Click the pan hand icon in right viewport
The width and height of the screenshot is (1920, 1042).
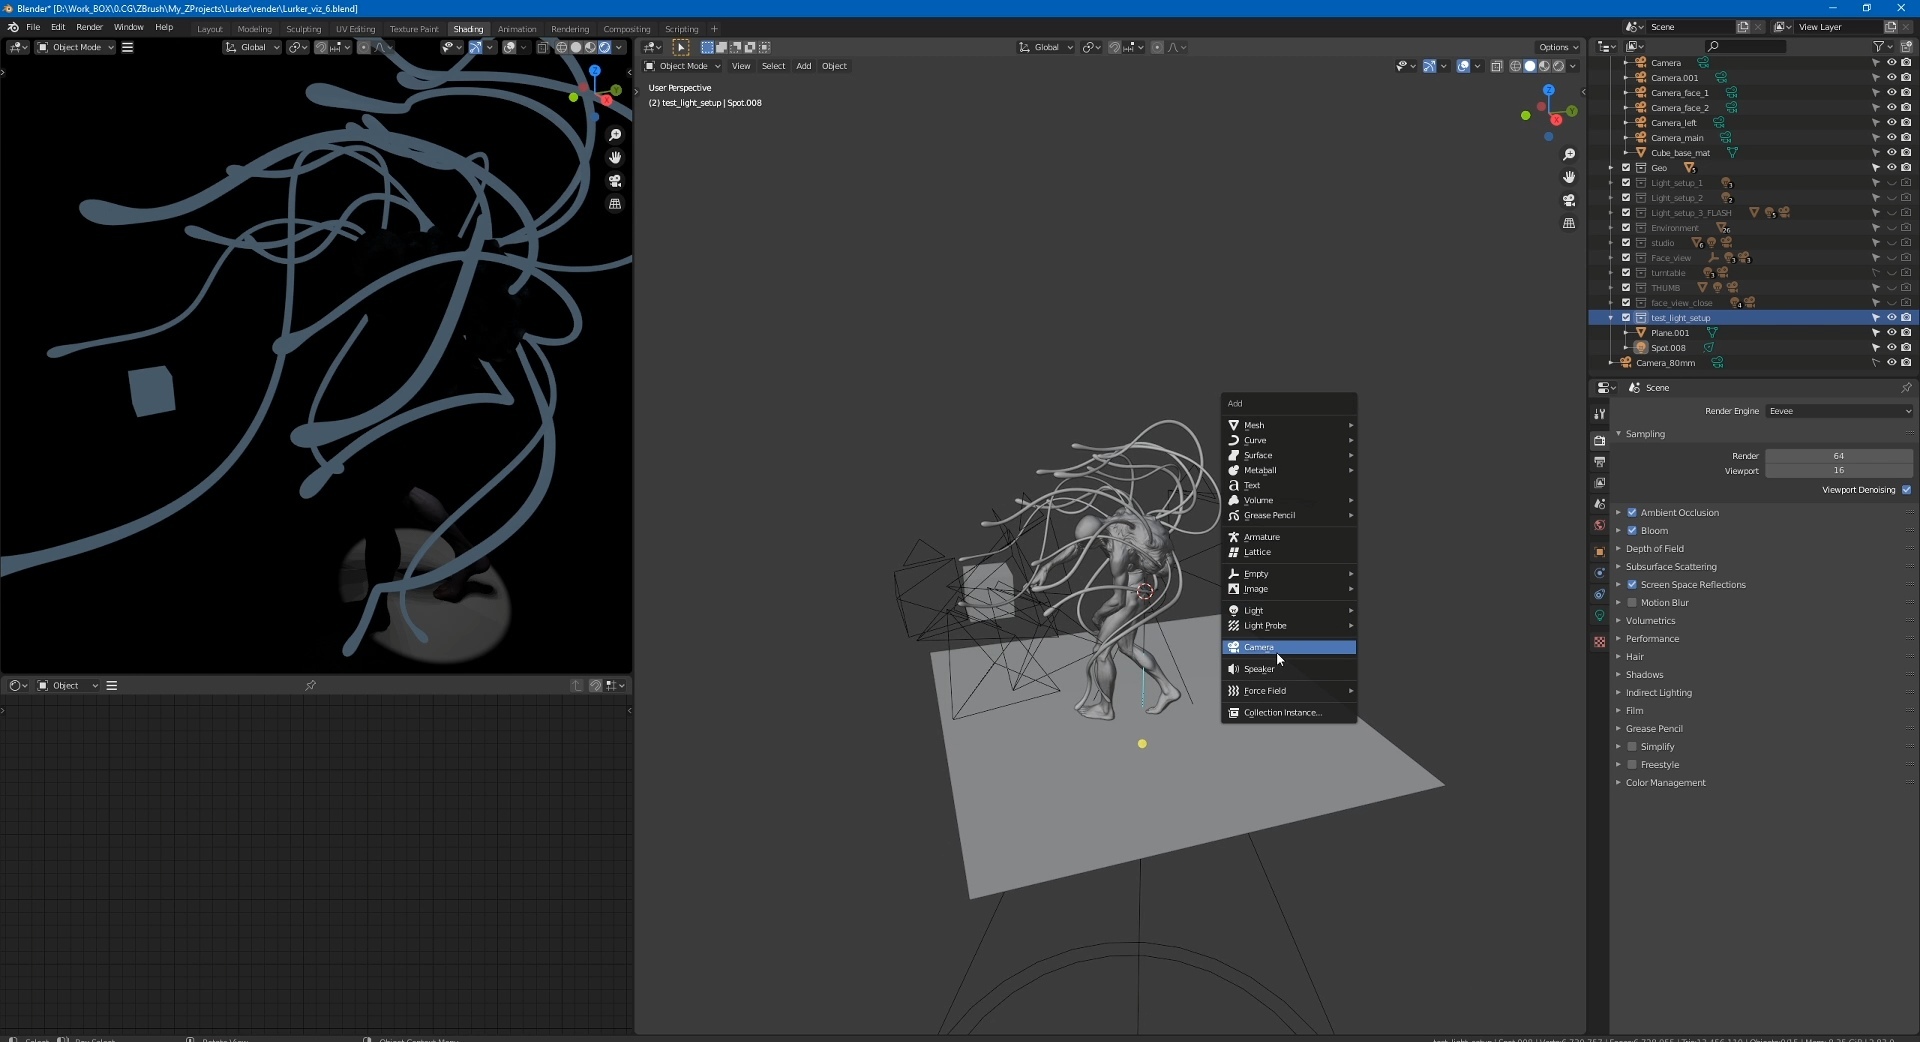click(1568, 177)
